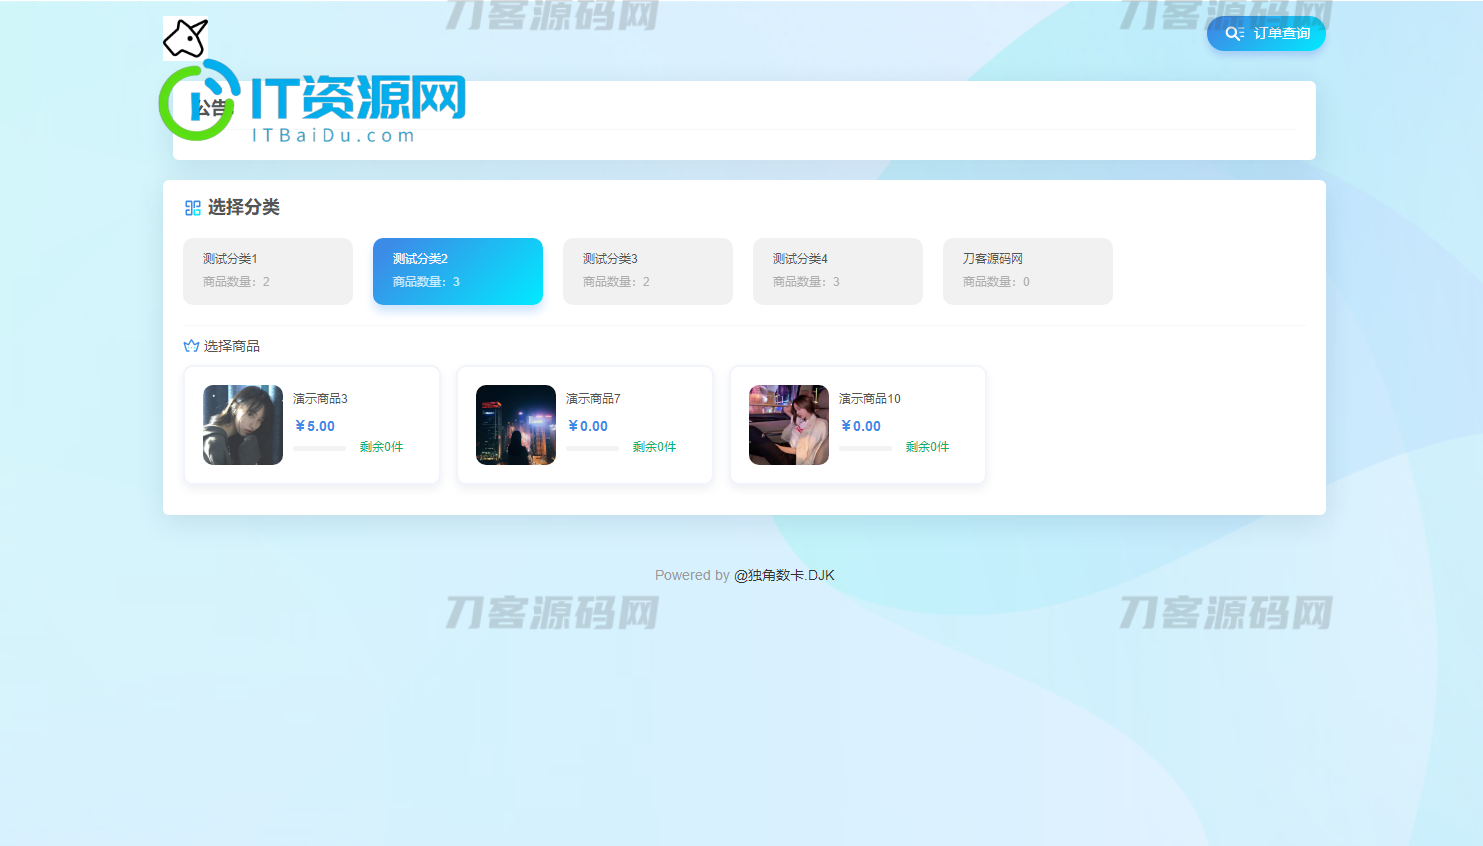This screenshot has width=1483, height=846.
Task: Open the 订单查询 order search button
Action: pos(1266,33)
